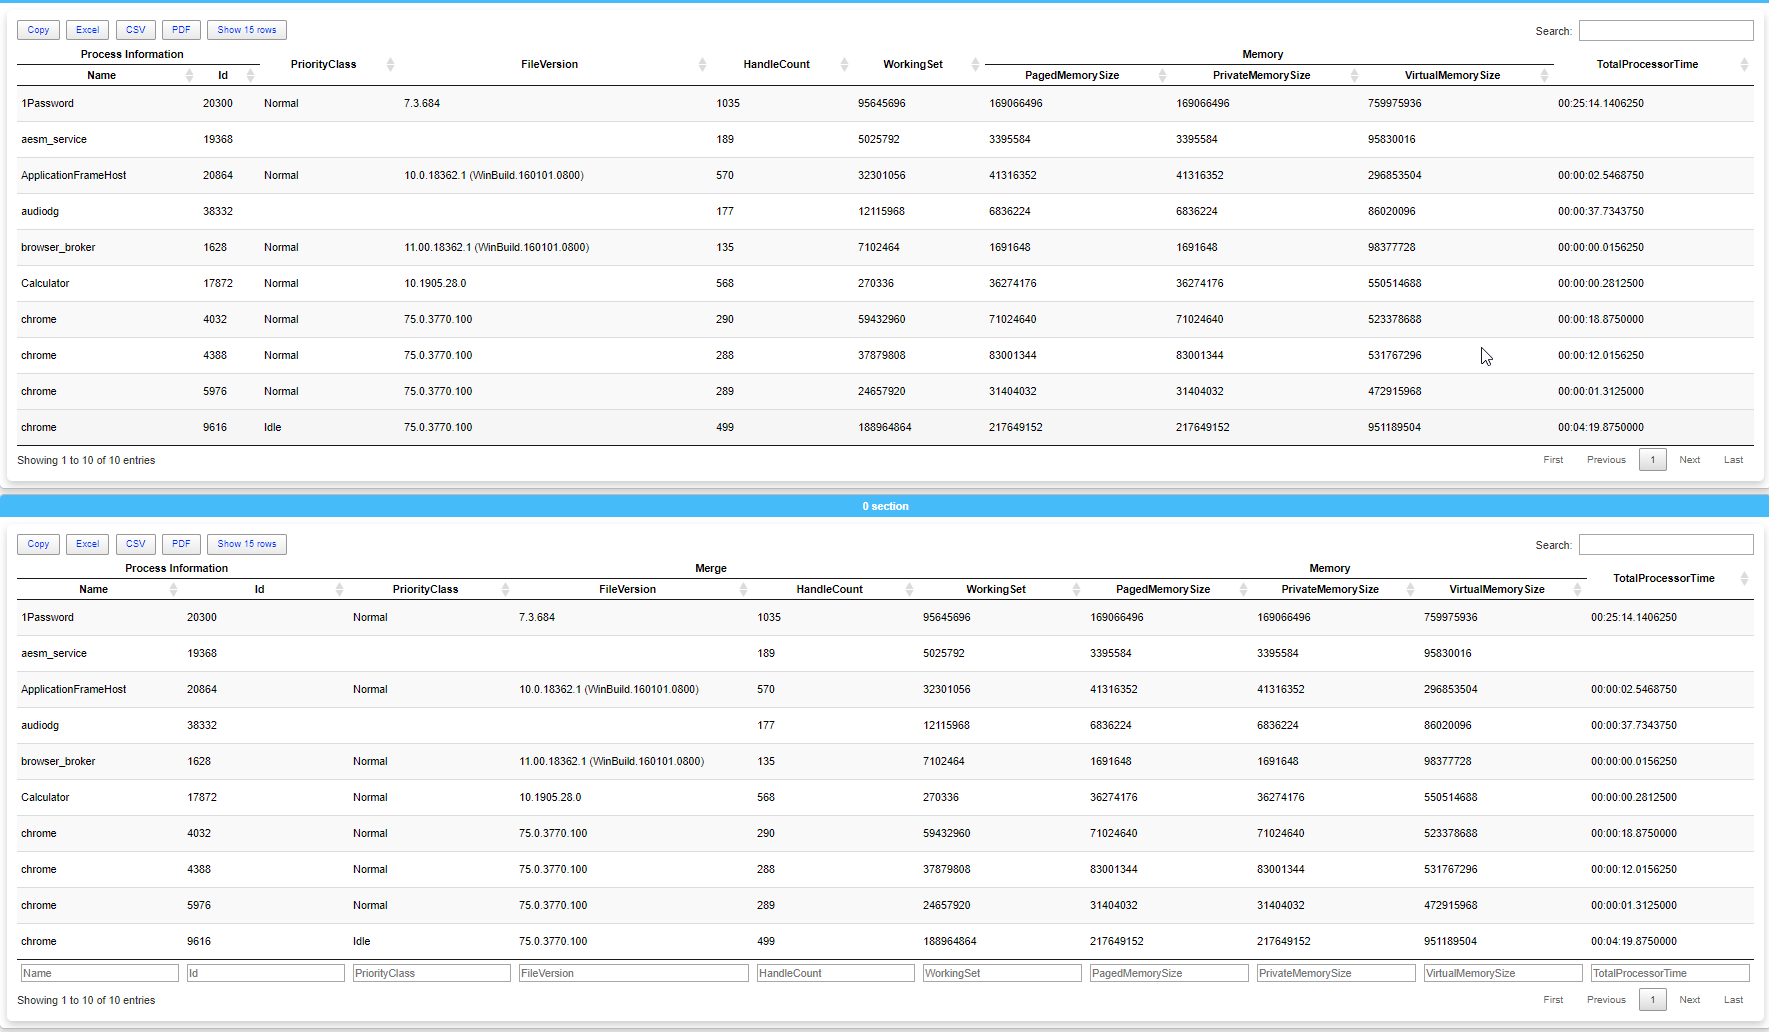Export the top table to Excel
This screenshot has height=1032, width=1769.
point(87,29)
